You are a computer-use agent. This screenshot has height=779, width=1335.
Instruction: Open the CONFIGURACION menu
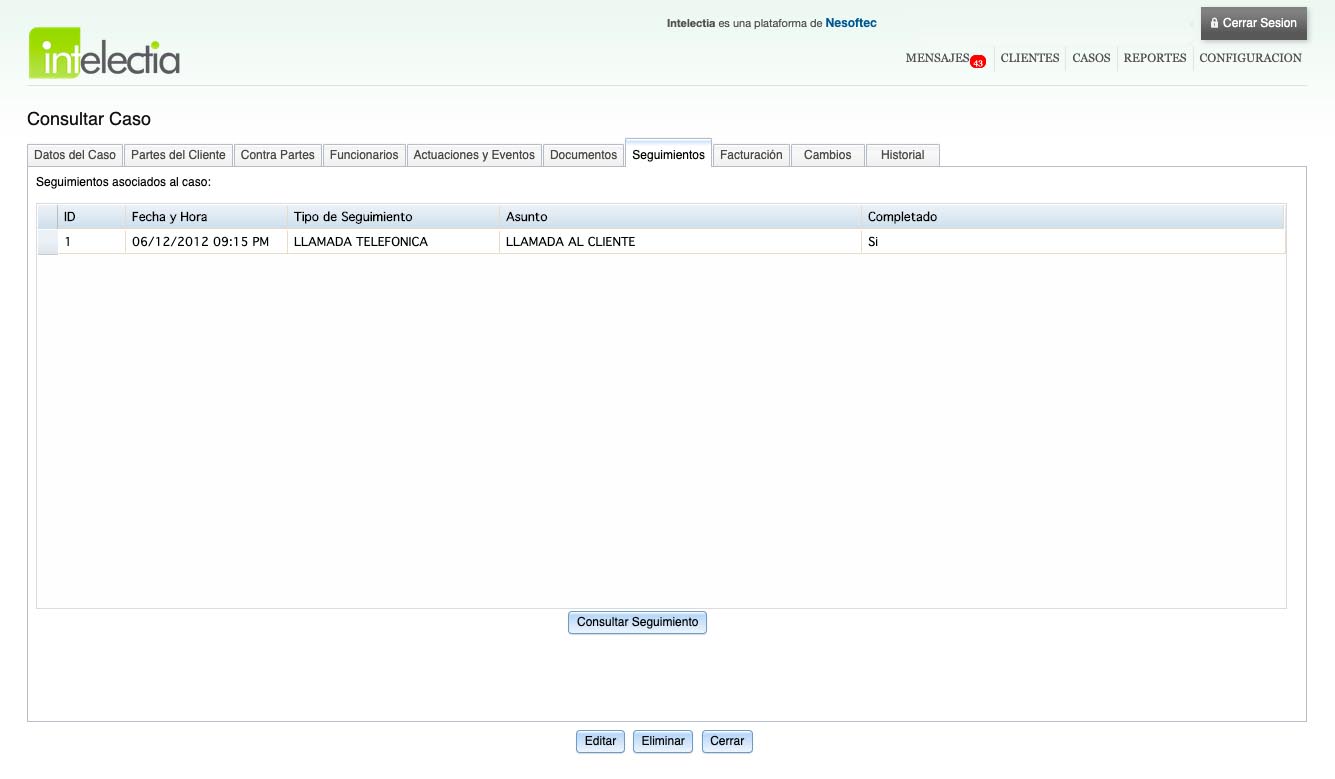pyautogui.click(x=1250, y=58)
